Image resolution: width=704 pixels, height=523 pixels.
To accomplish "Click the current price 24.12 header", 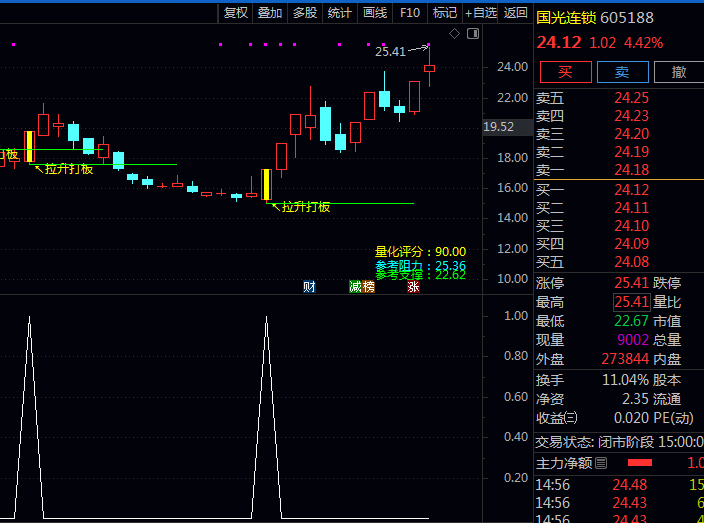I will [559, 43].
